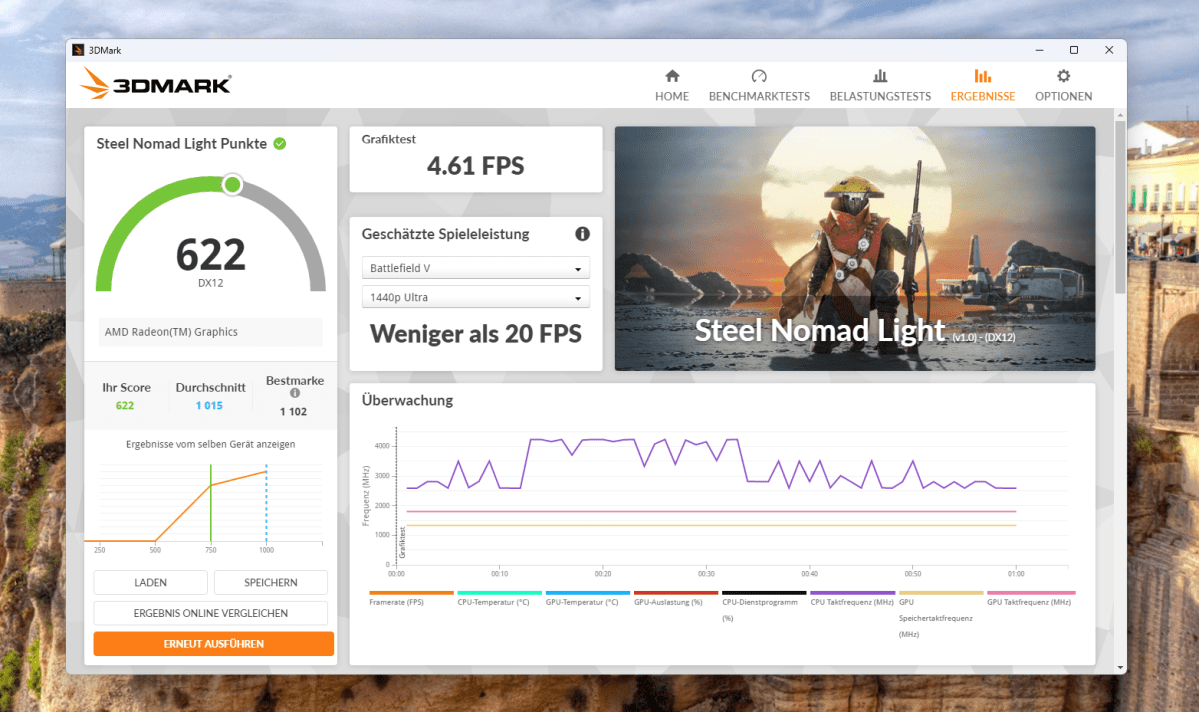Toggle Framerate (FPS) orange legend entry
1199x712 pixels.
pos(411,597)
